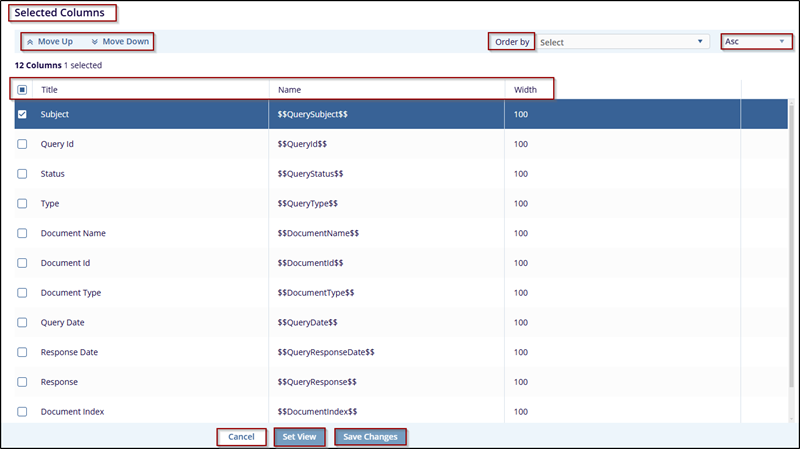Click the Move Up double-chevron icon
Image resolution: width=800 pixels, height=449 pixels.
[x=30, y=42]
